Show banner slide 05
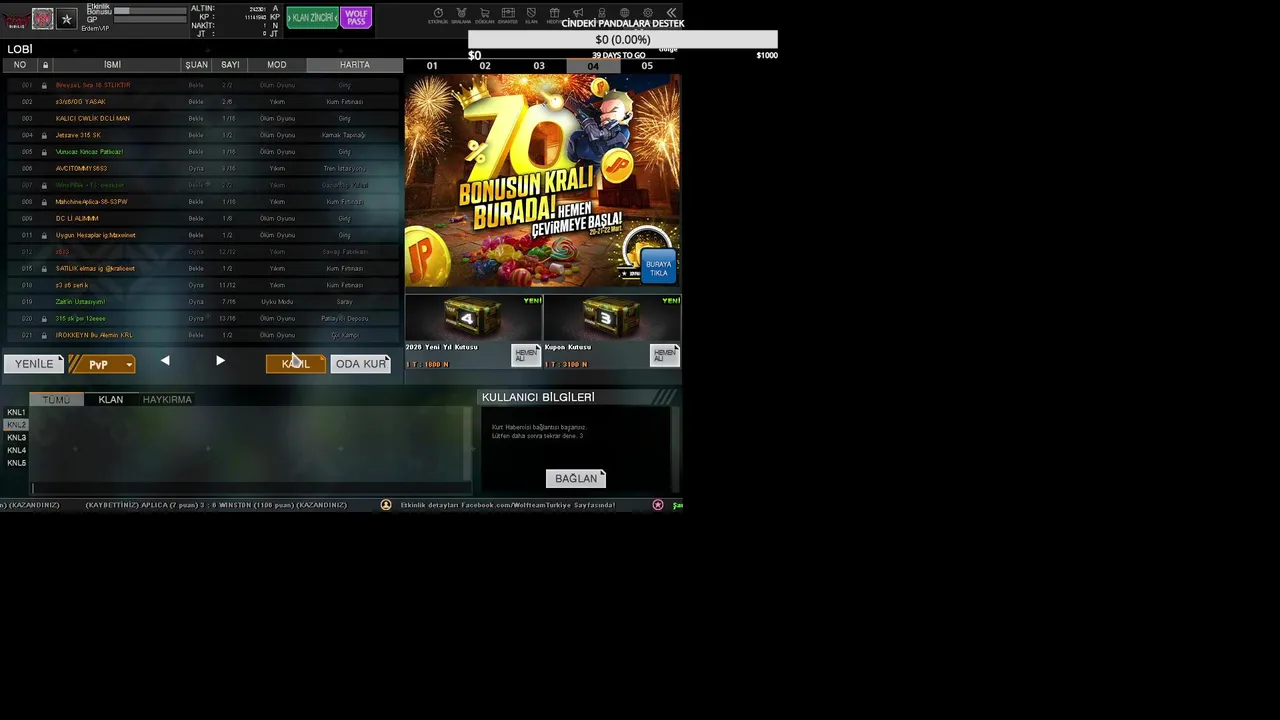Screen dimensions: 1280x720 647,66
